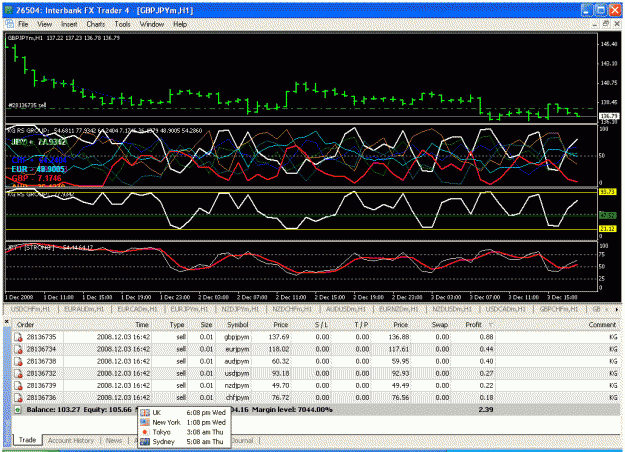Screen dimensions: 625x452
Task: Switch to the USDCHFm,H1 chart tab
Action: [30, 309]
